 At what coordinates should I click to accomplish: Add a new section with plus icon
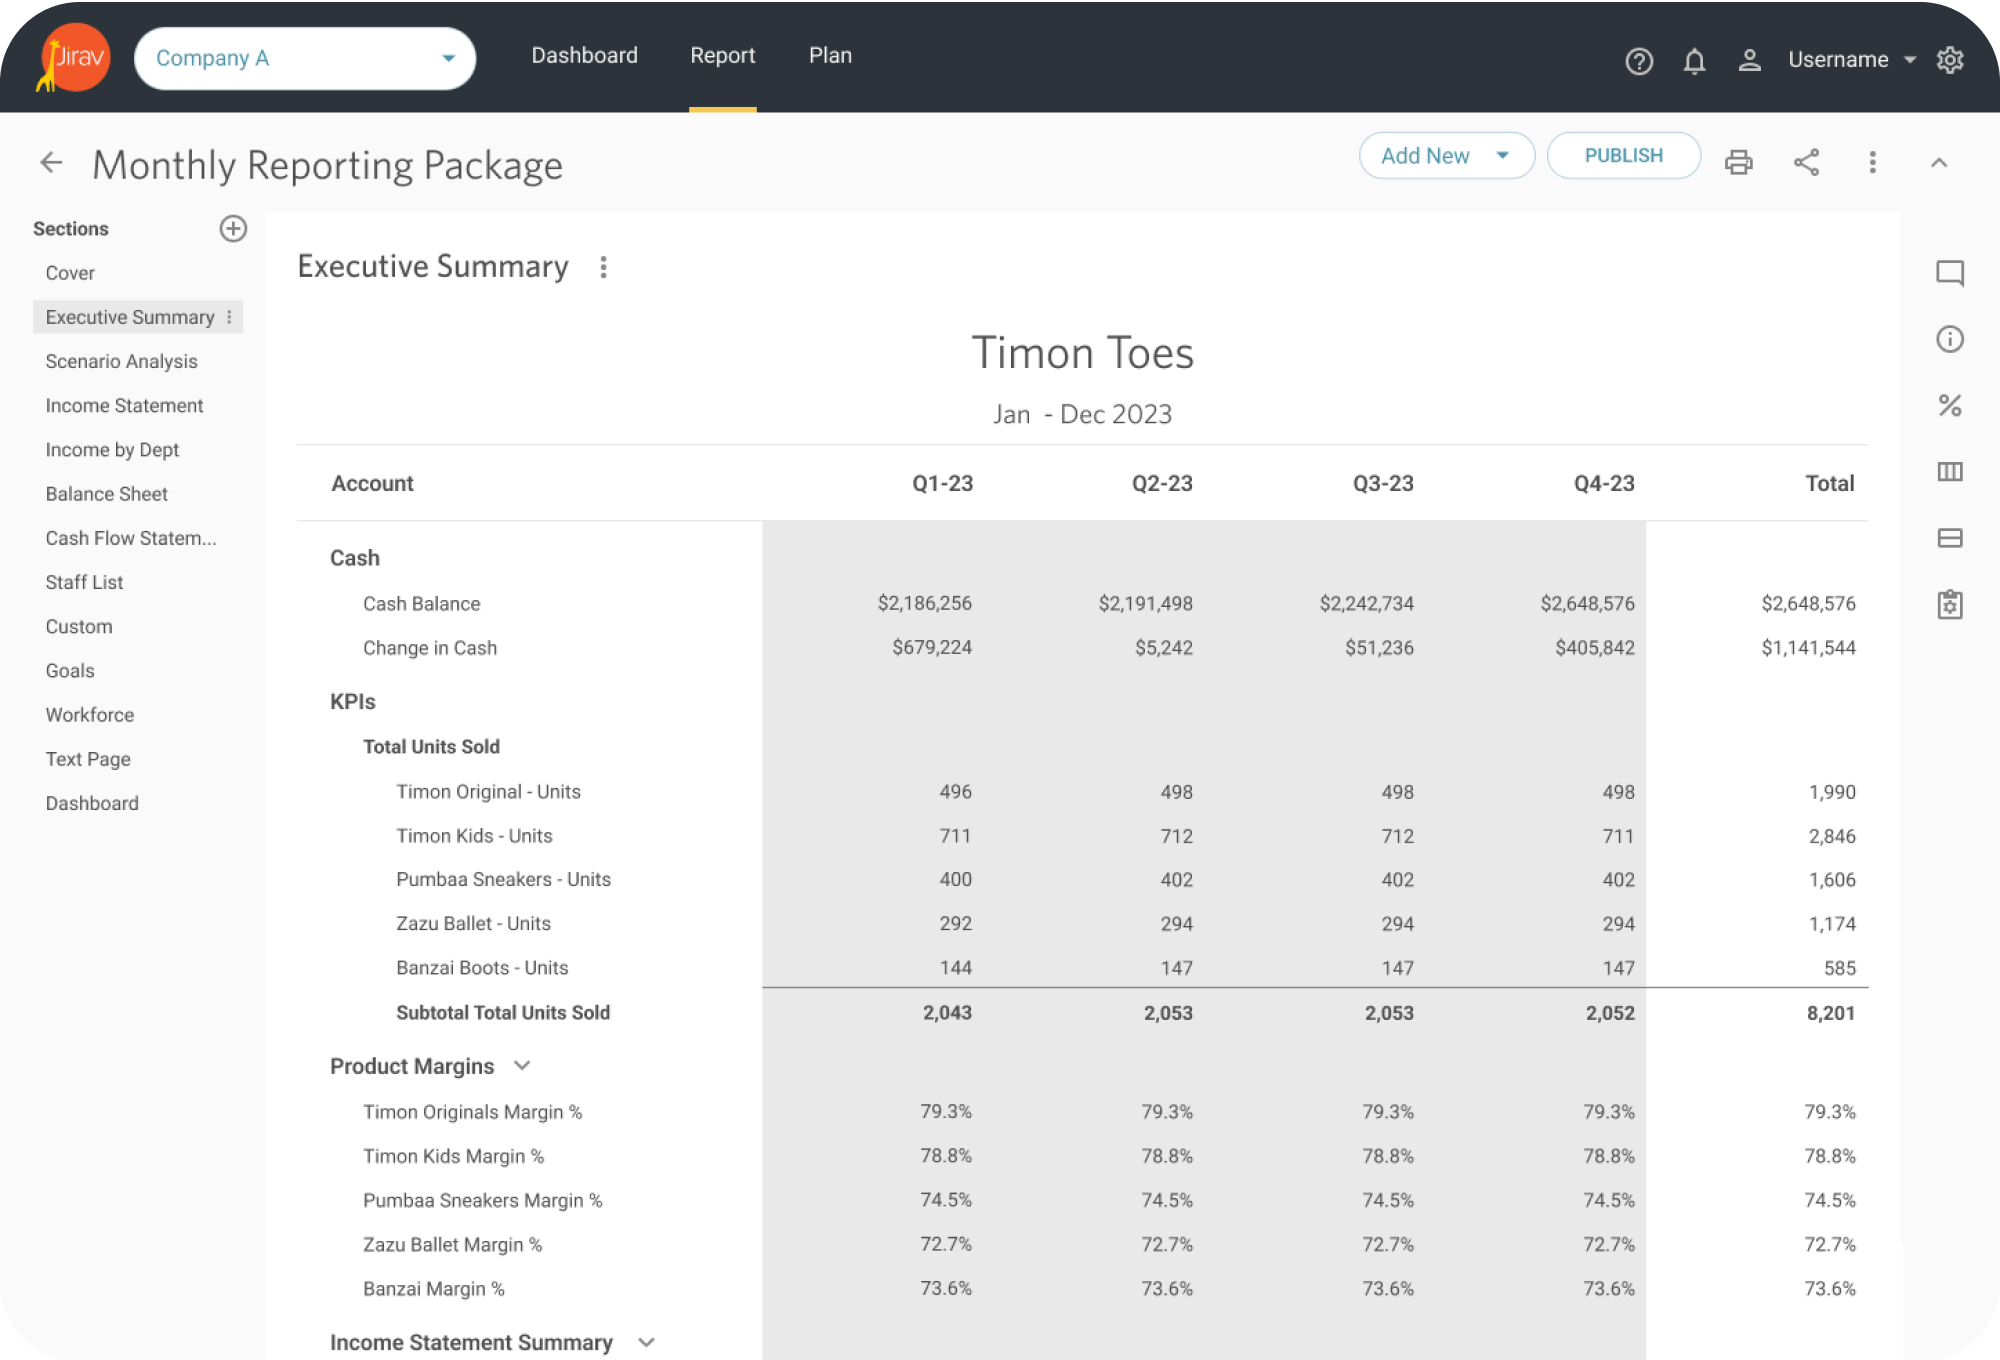coord(233,229)
